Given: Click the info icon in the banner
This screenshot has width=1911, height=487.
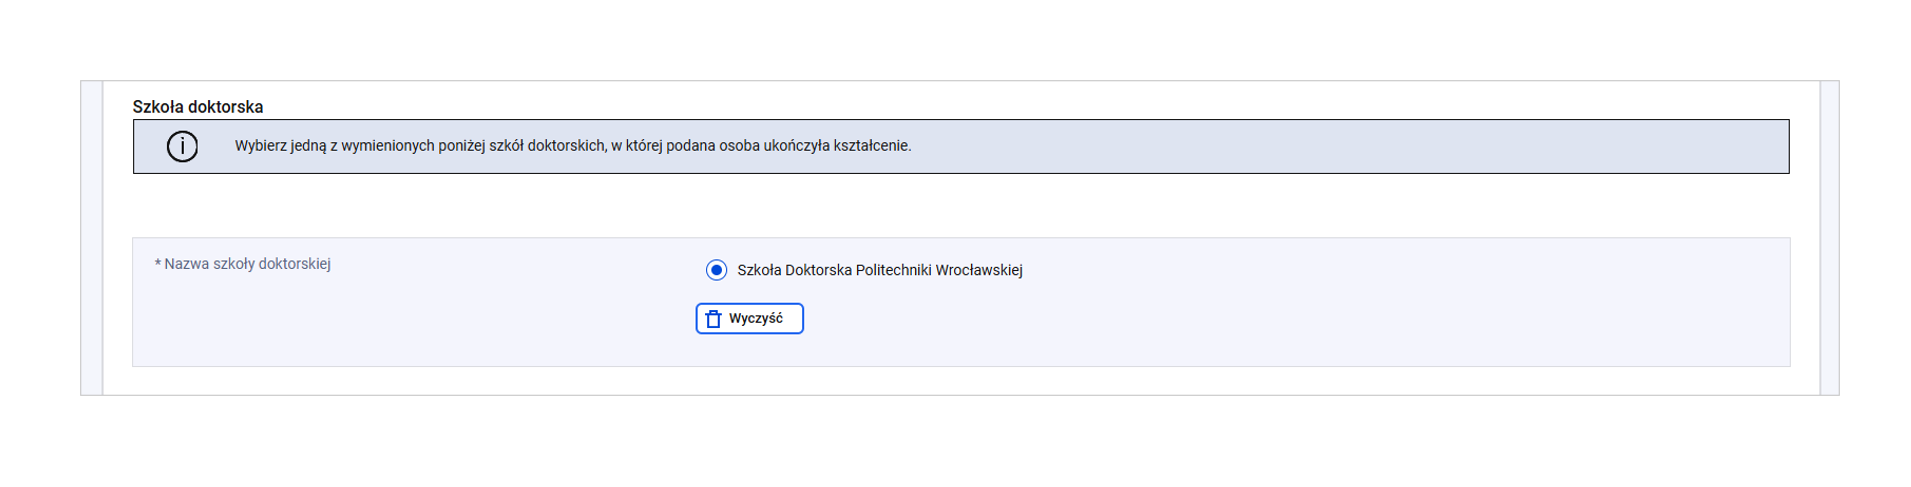Looking at the screenshot, I should coord(182,147).
